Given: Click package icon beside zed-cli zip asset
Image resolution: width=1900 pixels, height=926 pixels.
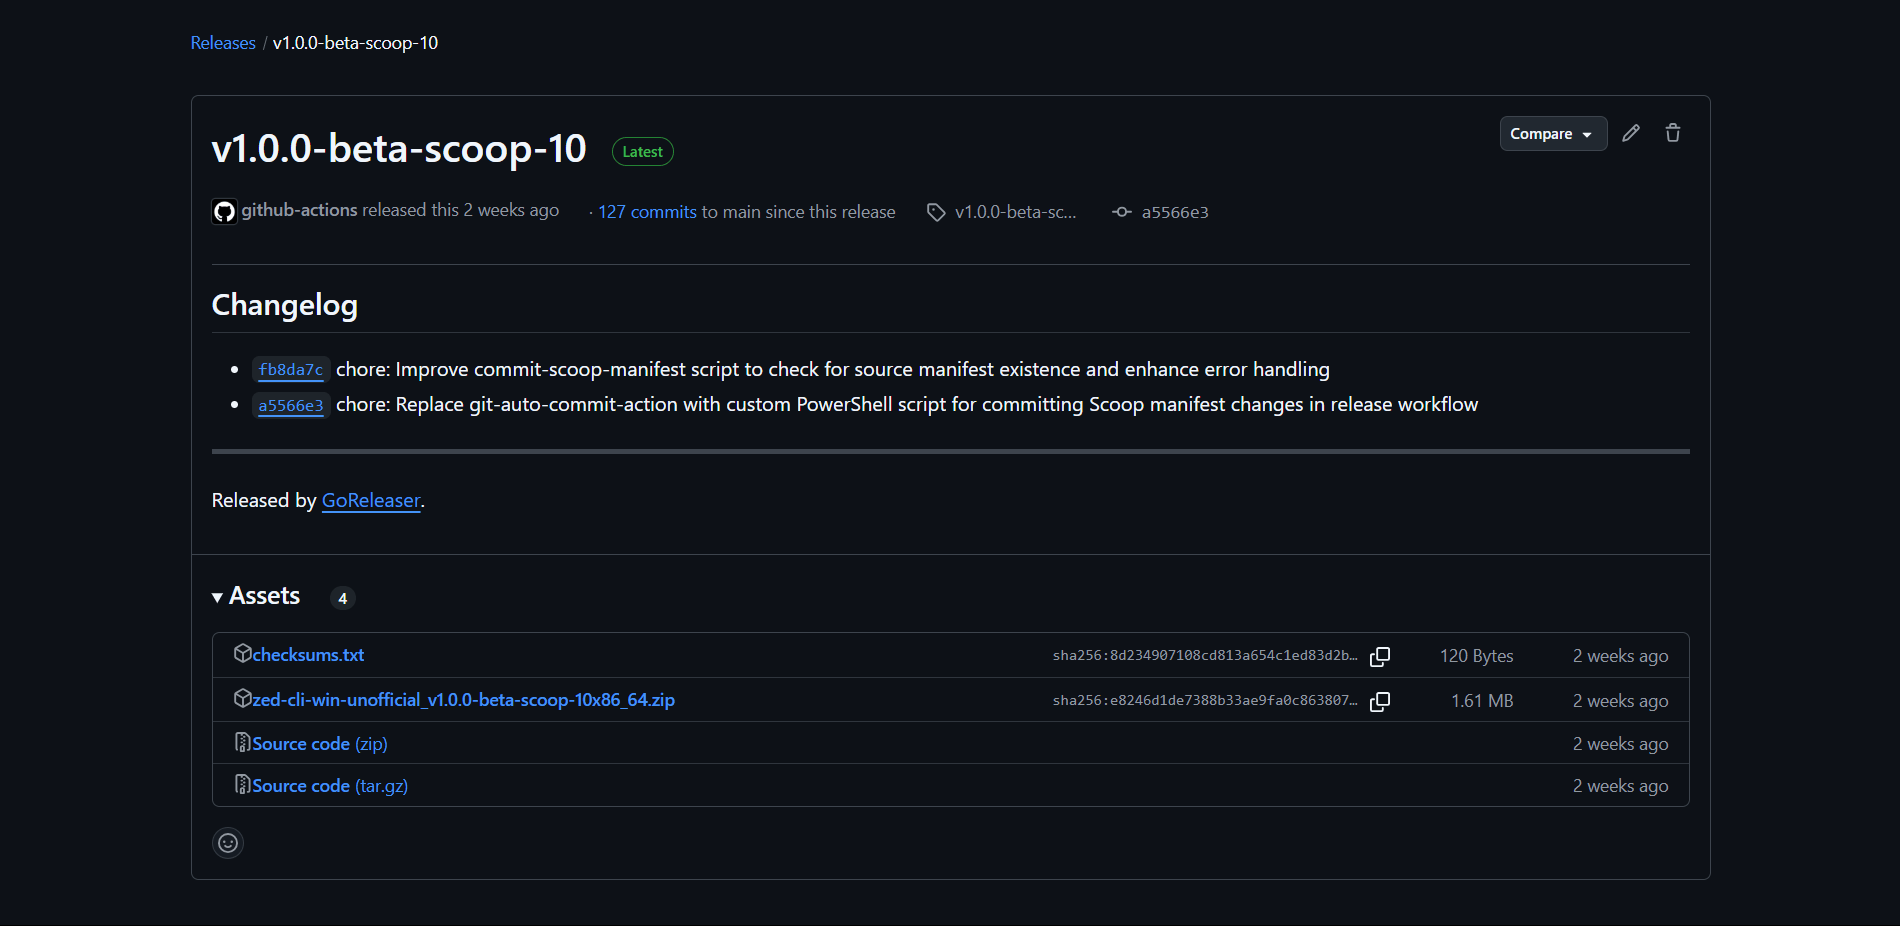Looking at the screenshot, I should tap(242, 698).
